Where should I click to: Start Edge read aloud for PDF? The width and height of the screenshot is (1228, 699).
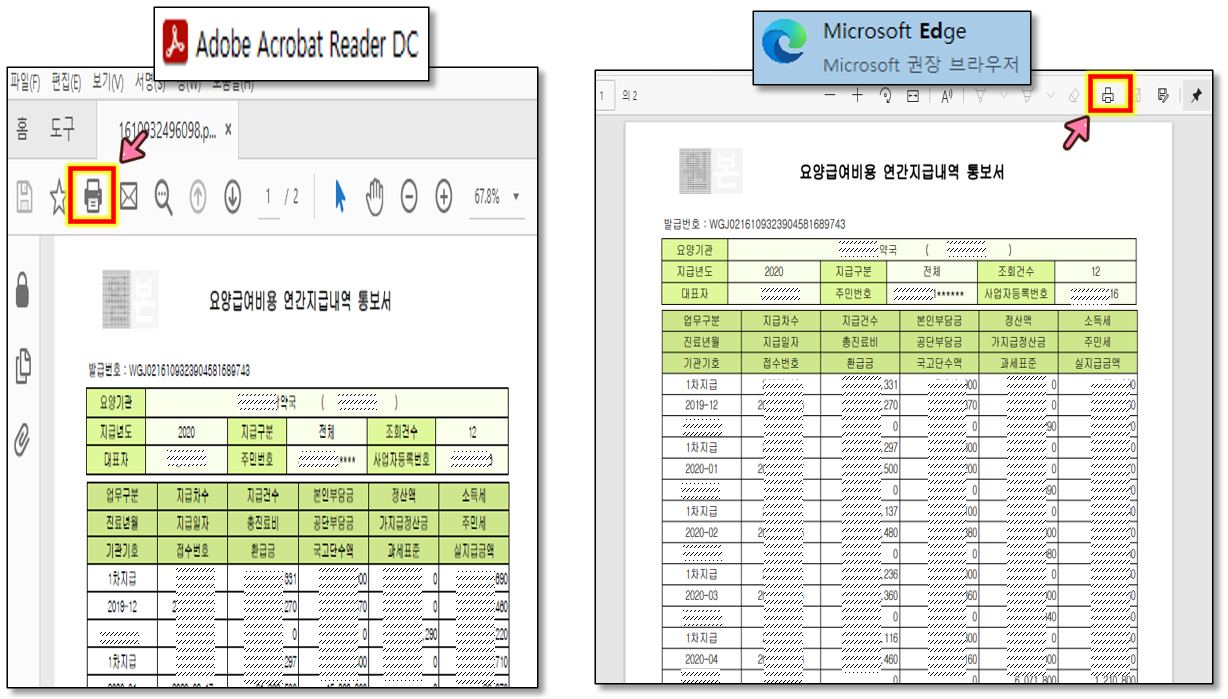[x=945, y=96]
